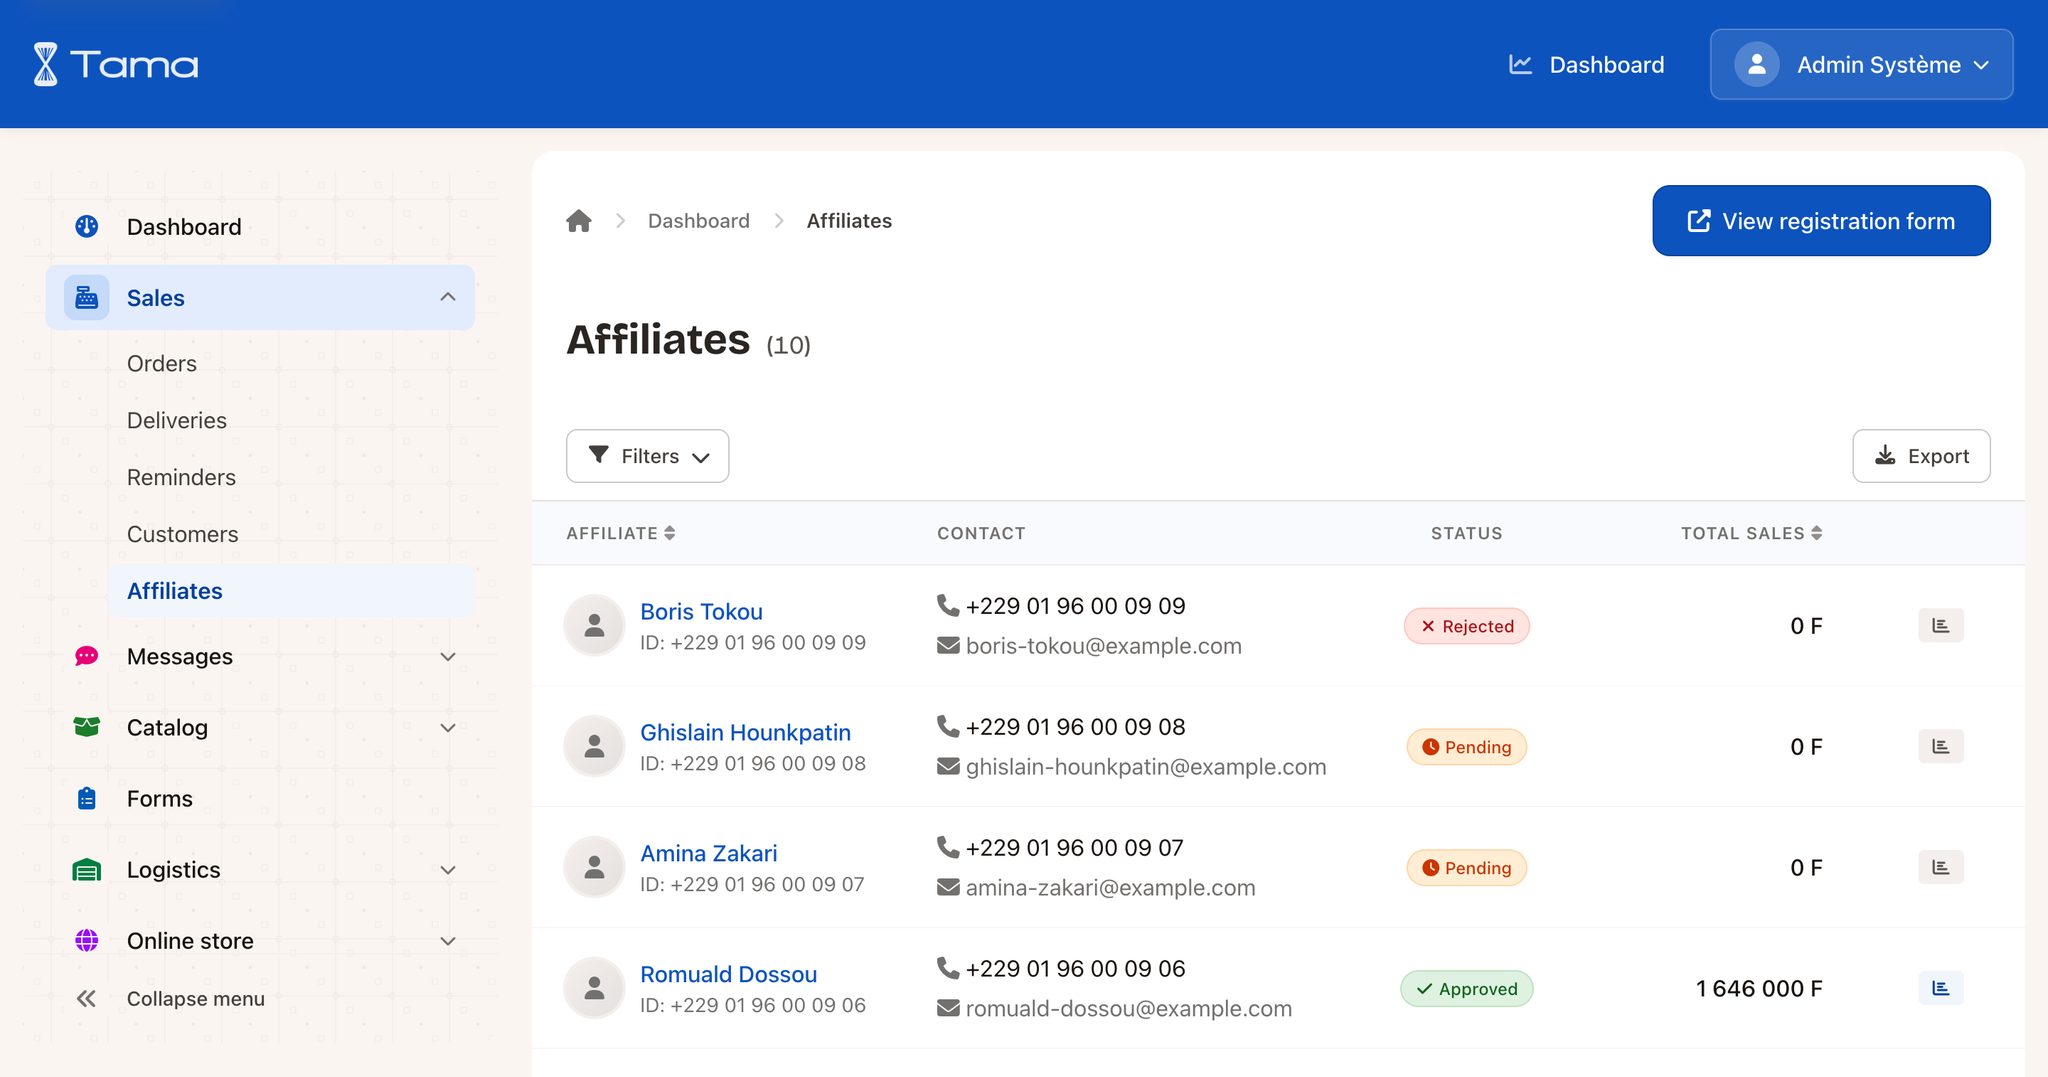The height and width of the screenshot is (1077, 2048).
Task: Click Boris Tokou's avatar
Action: coord(594,626)
